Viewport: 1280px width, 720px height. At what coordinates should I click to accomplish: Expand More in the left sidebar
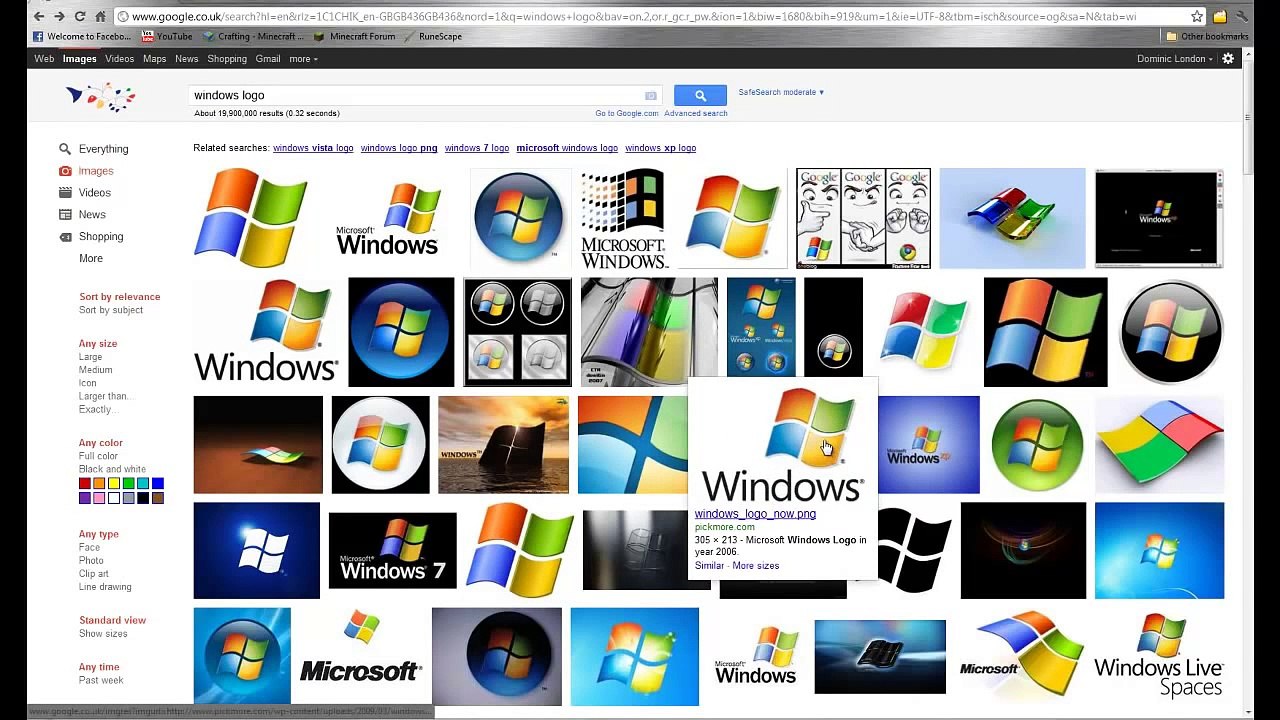click(91, 259)
